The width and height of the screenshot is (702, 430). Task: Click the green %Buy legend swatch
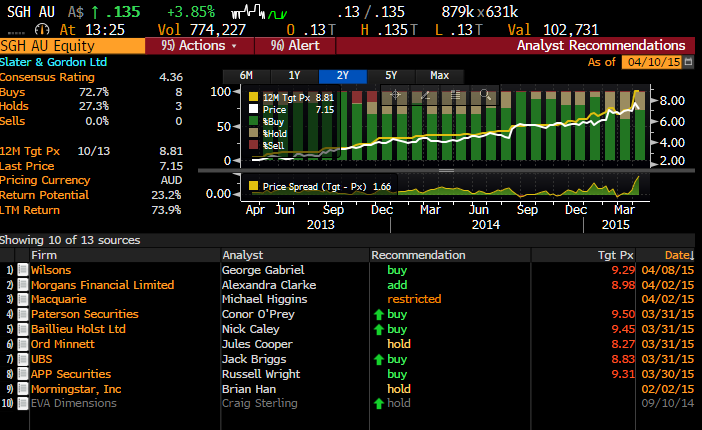coord(253,121)
